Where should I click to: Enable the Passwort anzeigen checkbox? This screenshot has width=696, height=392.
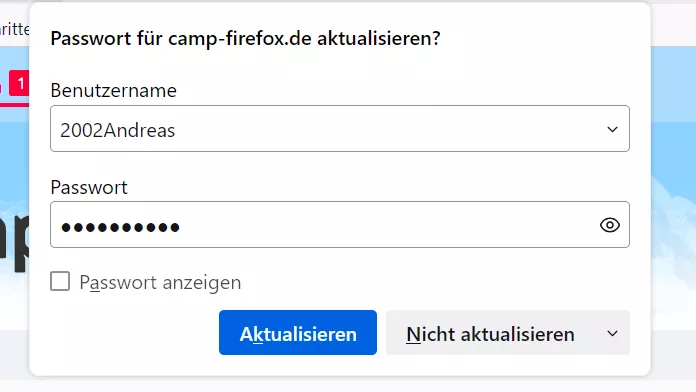(x=60, y=281)
